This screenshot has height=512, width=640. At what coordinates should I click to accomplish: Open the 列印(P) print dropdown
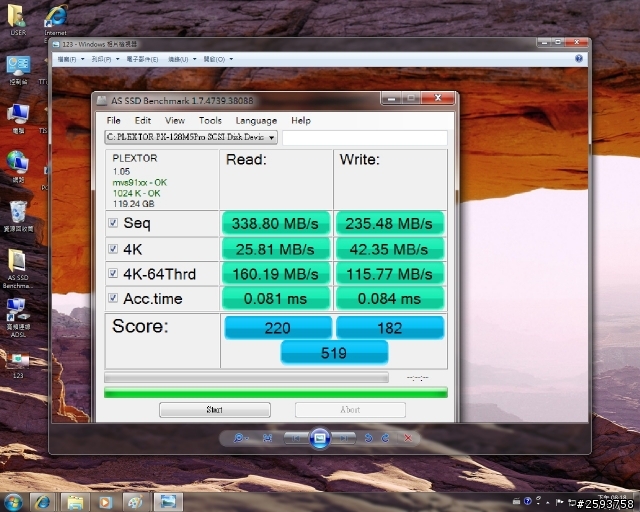point(105,59)
